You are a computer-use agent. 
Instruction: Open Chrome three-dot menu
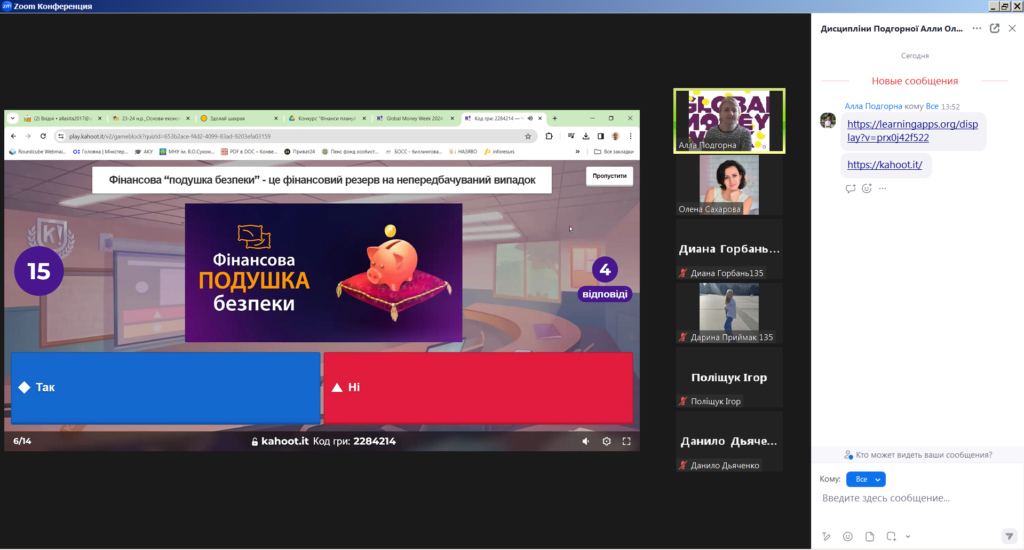(630, 136)
